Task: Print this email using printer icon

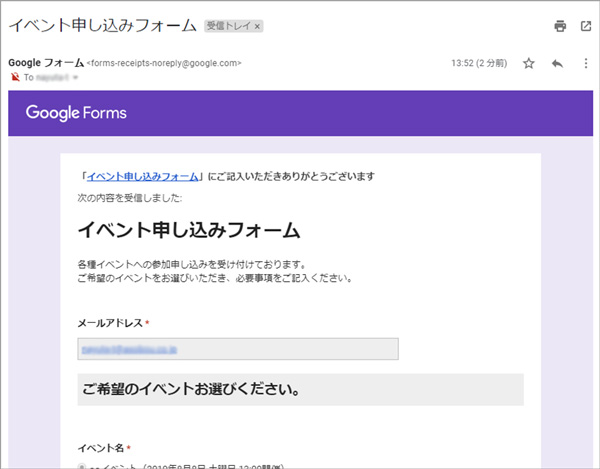Action: (560, 26)
